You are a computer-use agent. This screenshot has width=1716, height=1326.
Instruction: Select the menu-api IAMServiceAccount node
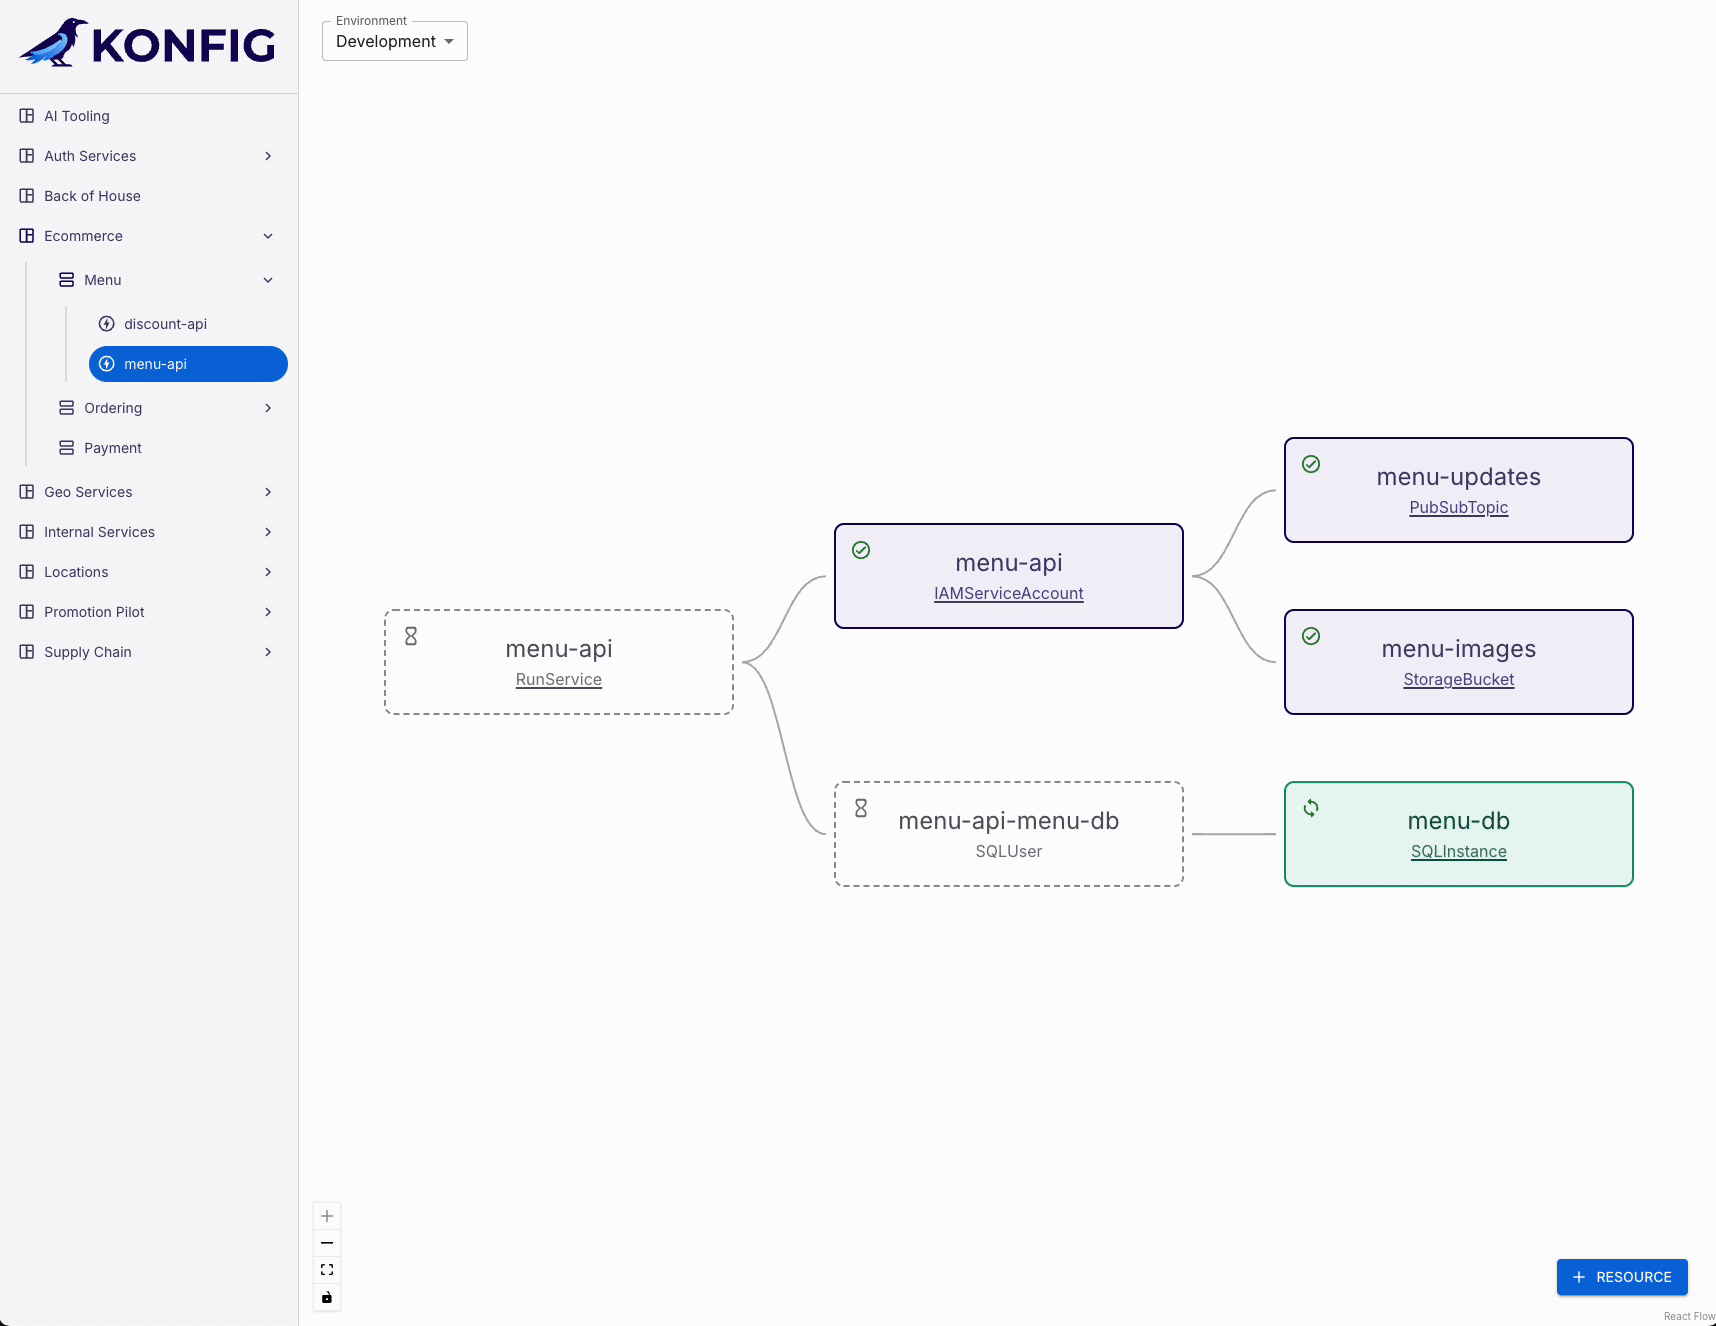pos(1008,564)
